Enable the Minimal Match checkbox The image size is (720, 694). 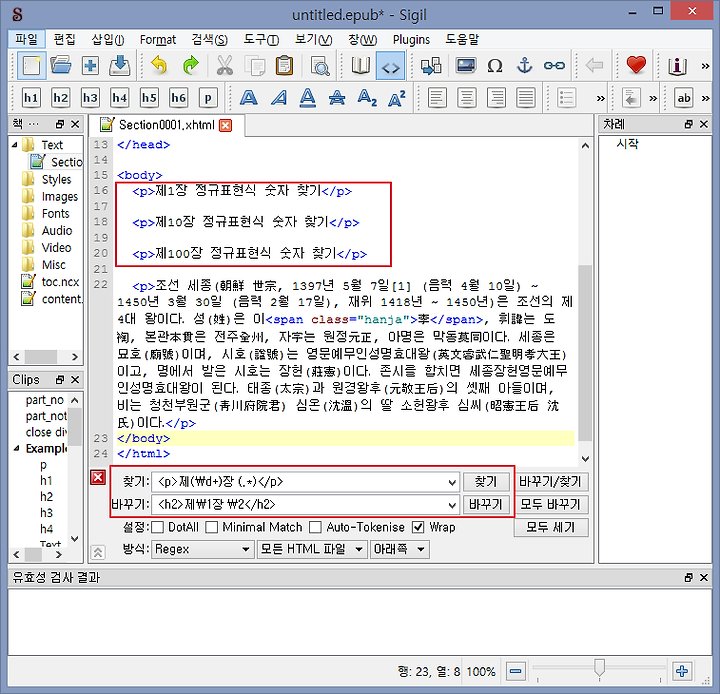(212, 527)
